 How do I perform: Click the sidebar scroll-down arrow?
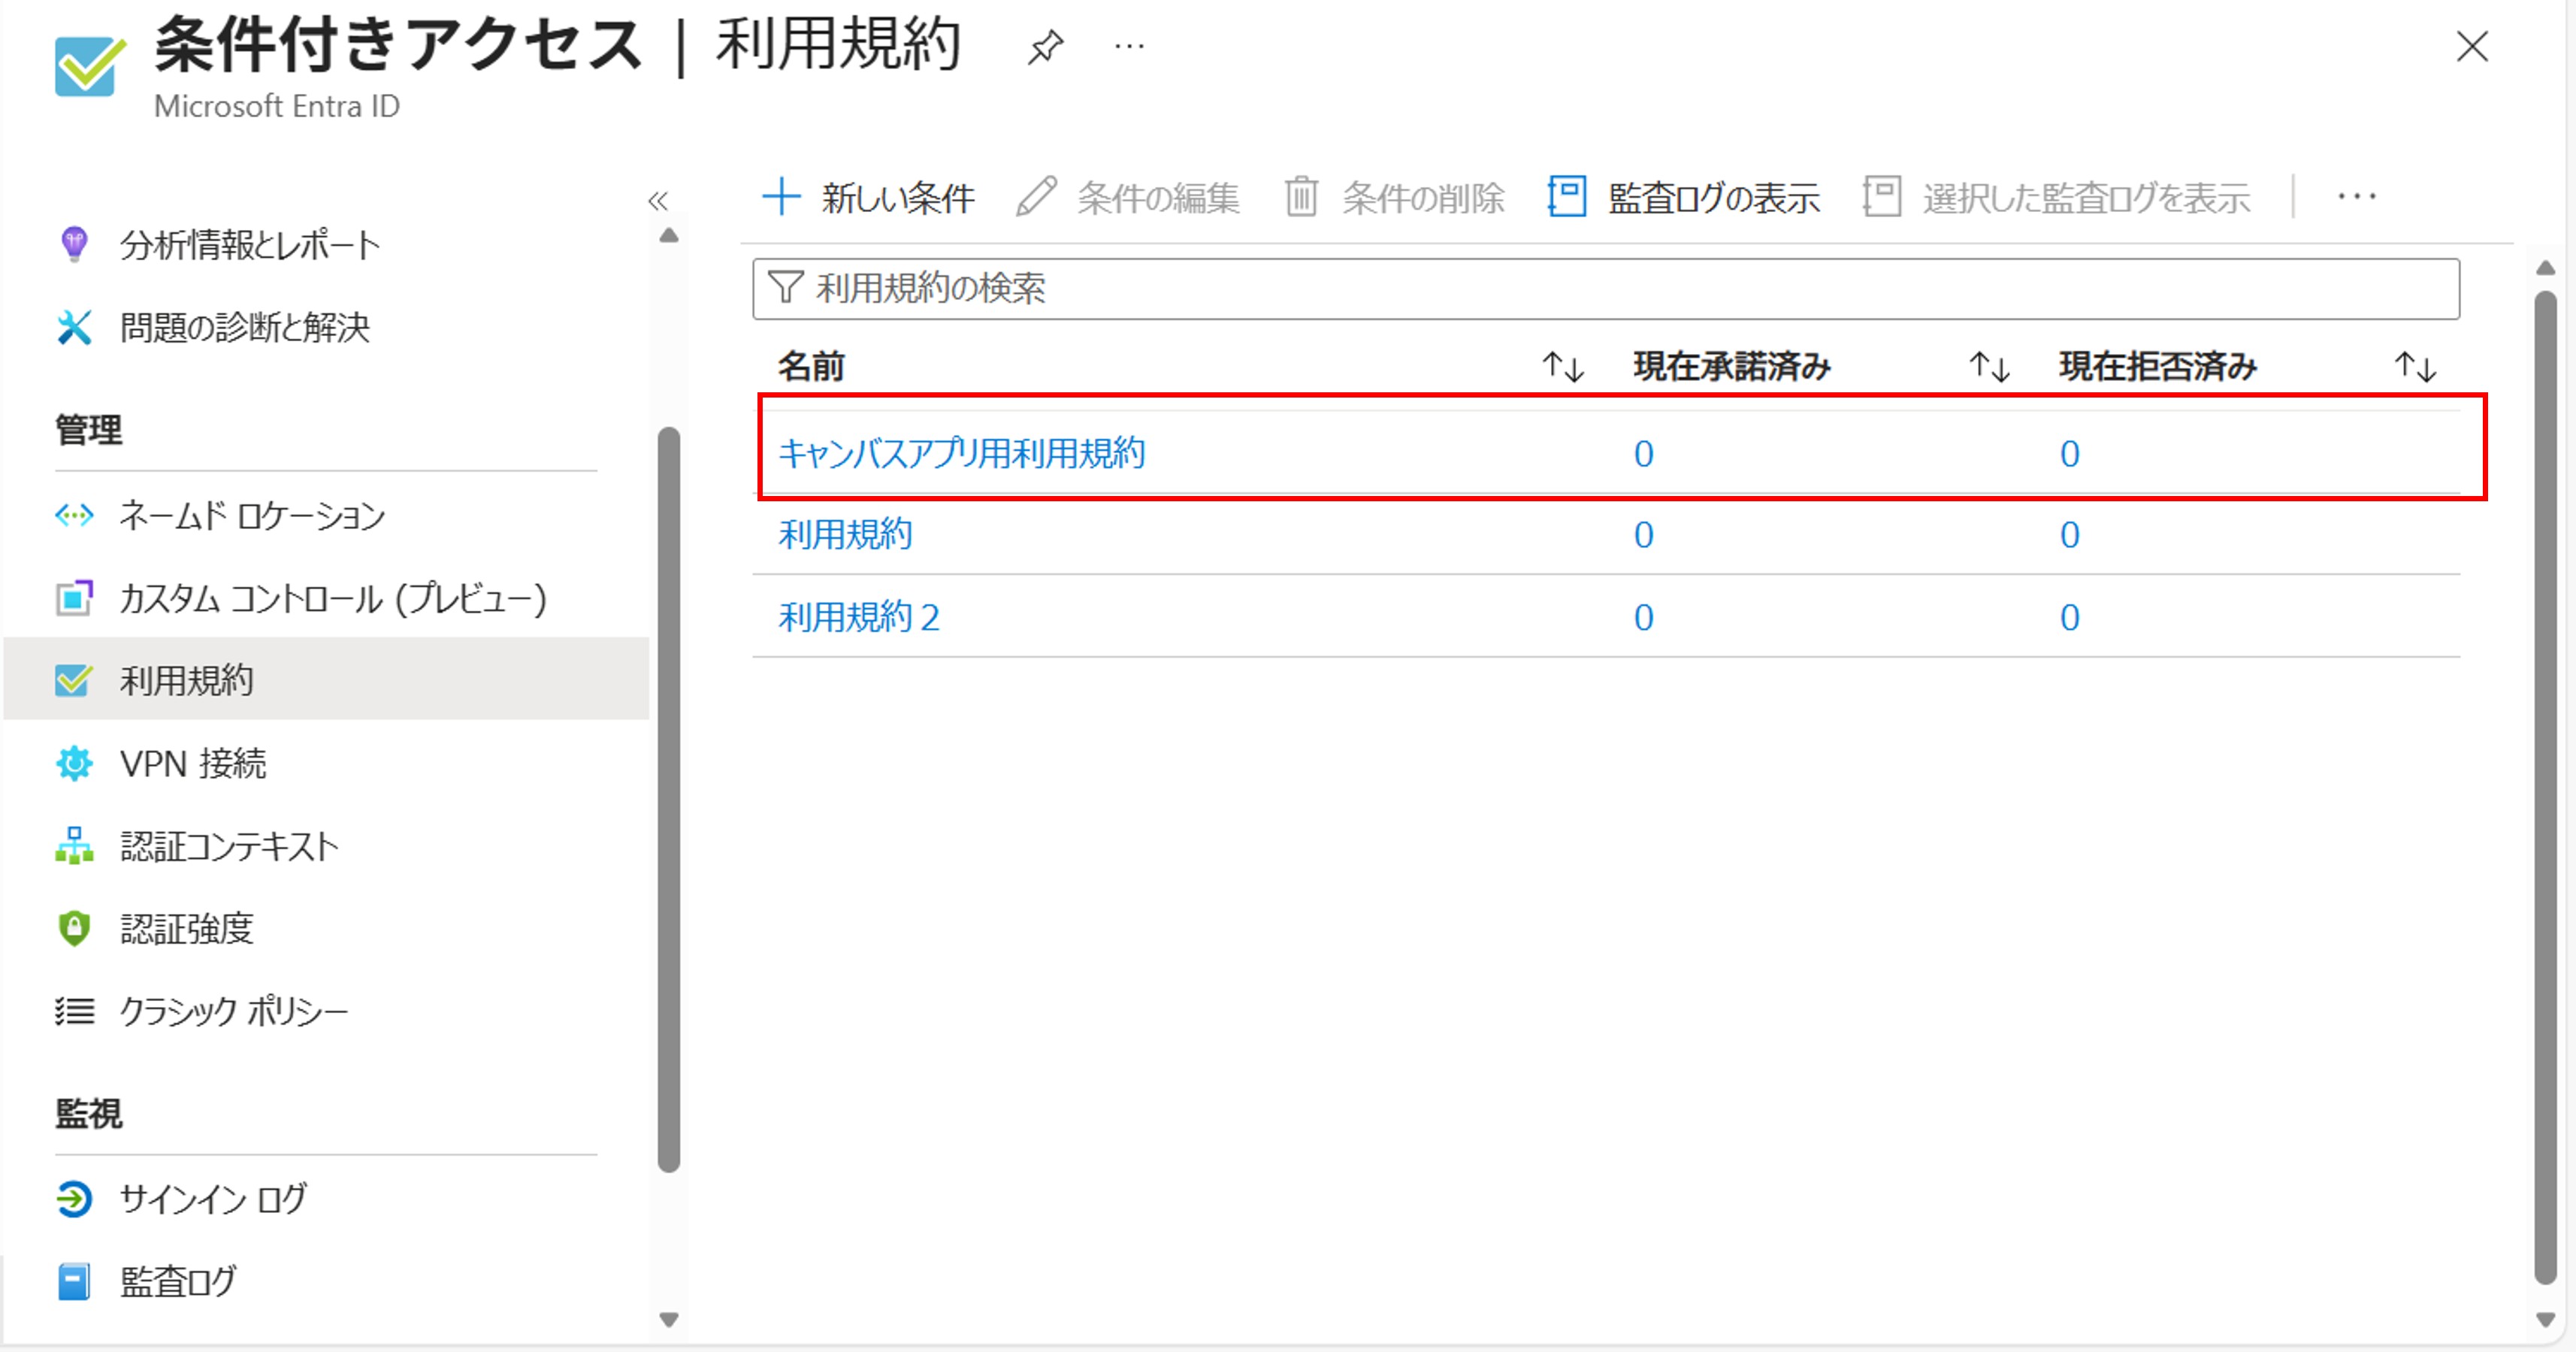tap(669, 1320)
